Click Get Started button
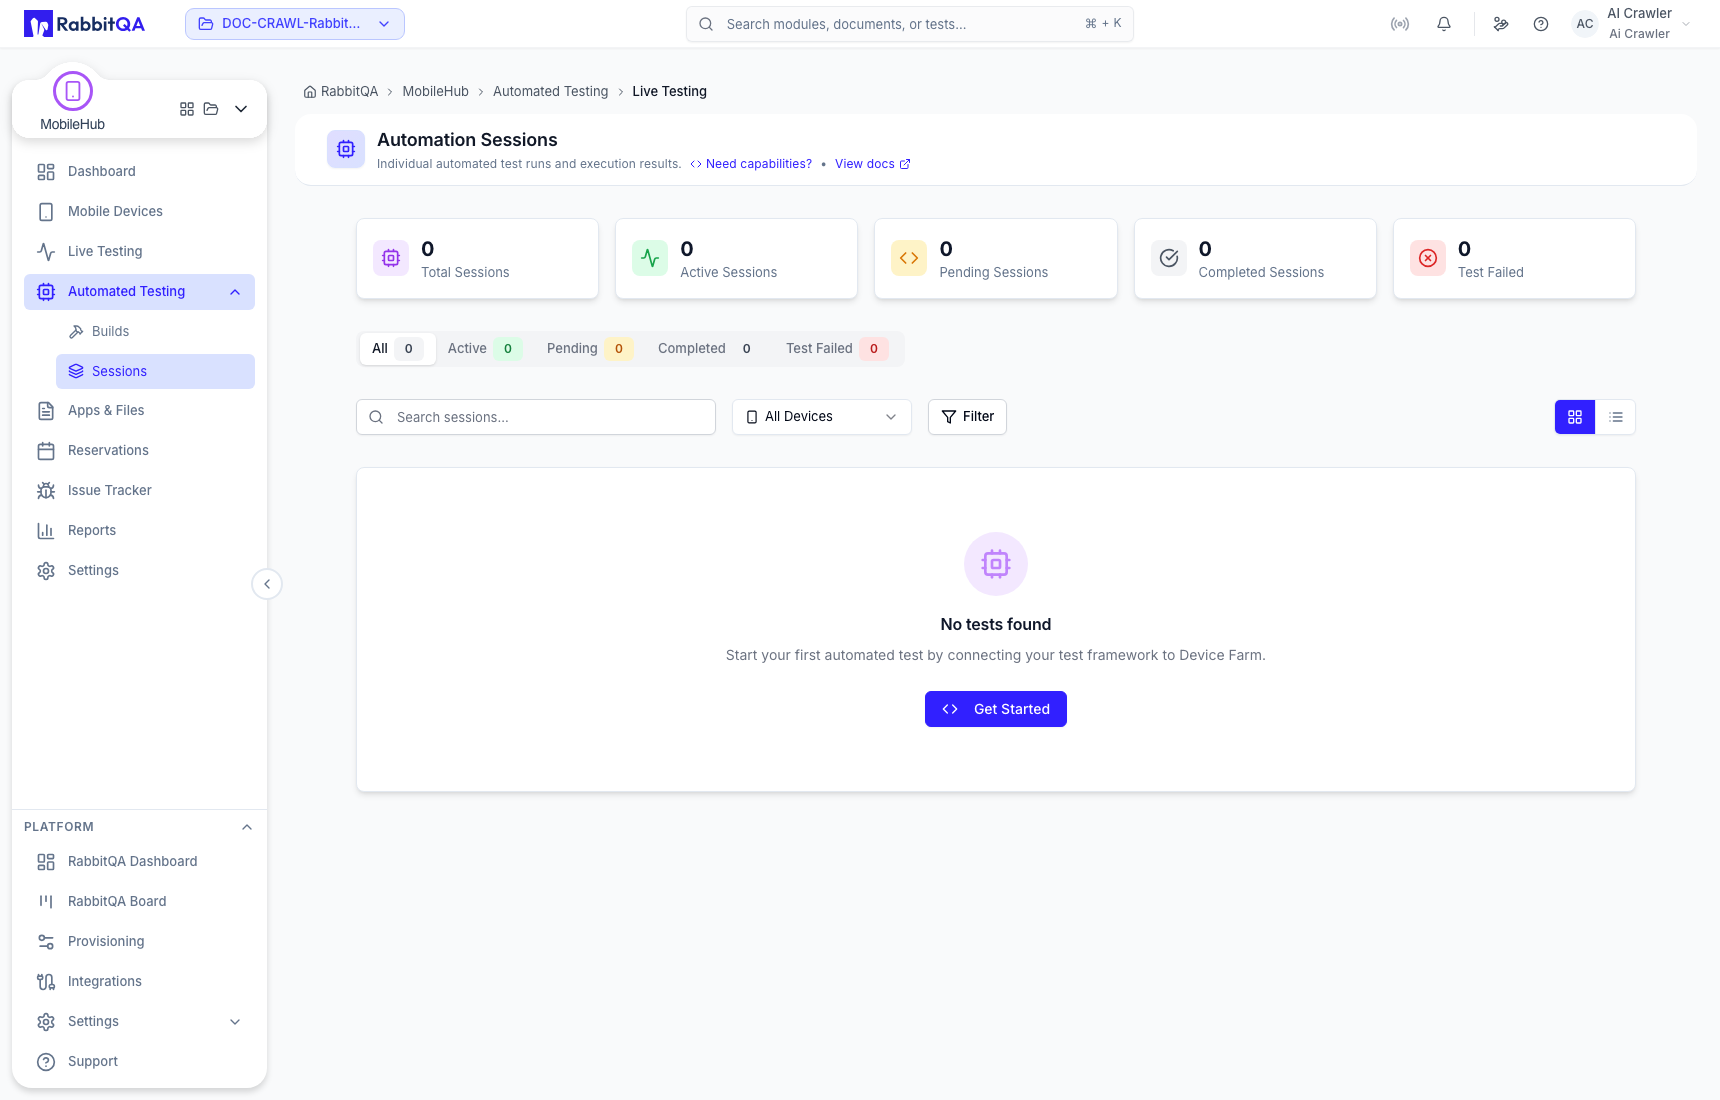Image resolution: width=1720 pixels, height=1100 pixels. tap(996, 709)
